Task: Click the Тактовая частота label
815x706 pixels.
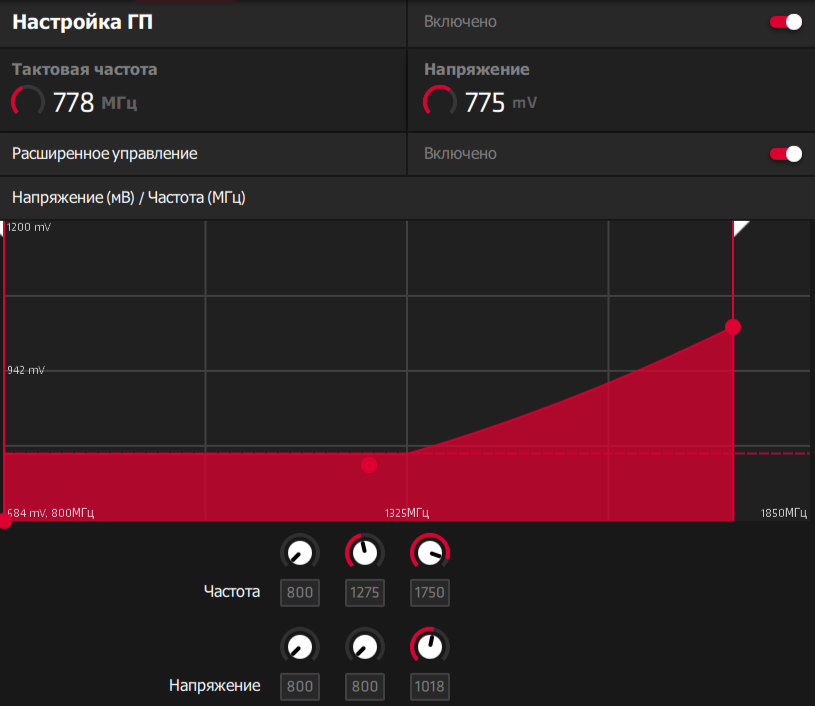Action: [85, 69]
